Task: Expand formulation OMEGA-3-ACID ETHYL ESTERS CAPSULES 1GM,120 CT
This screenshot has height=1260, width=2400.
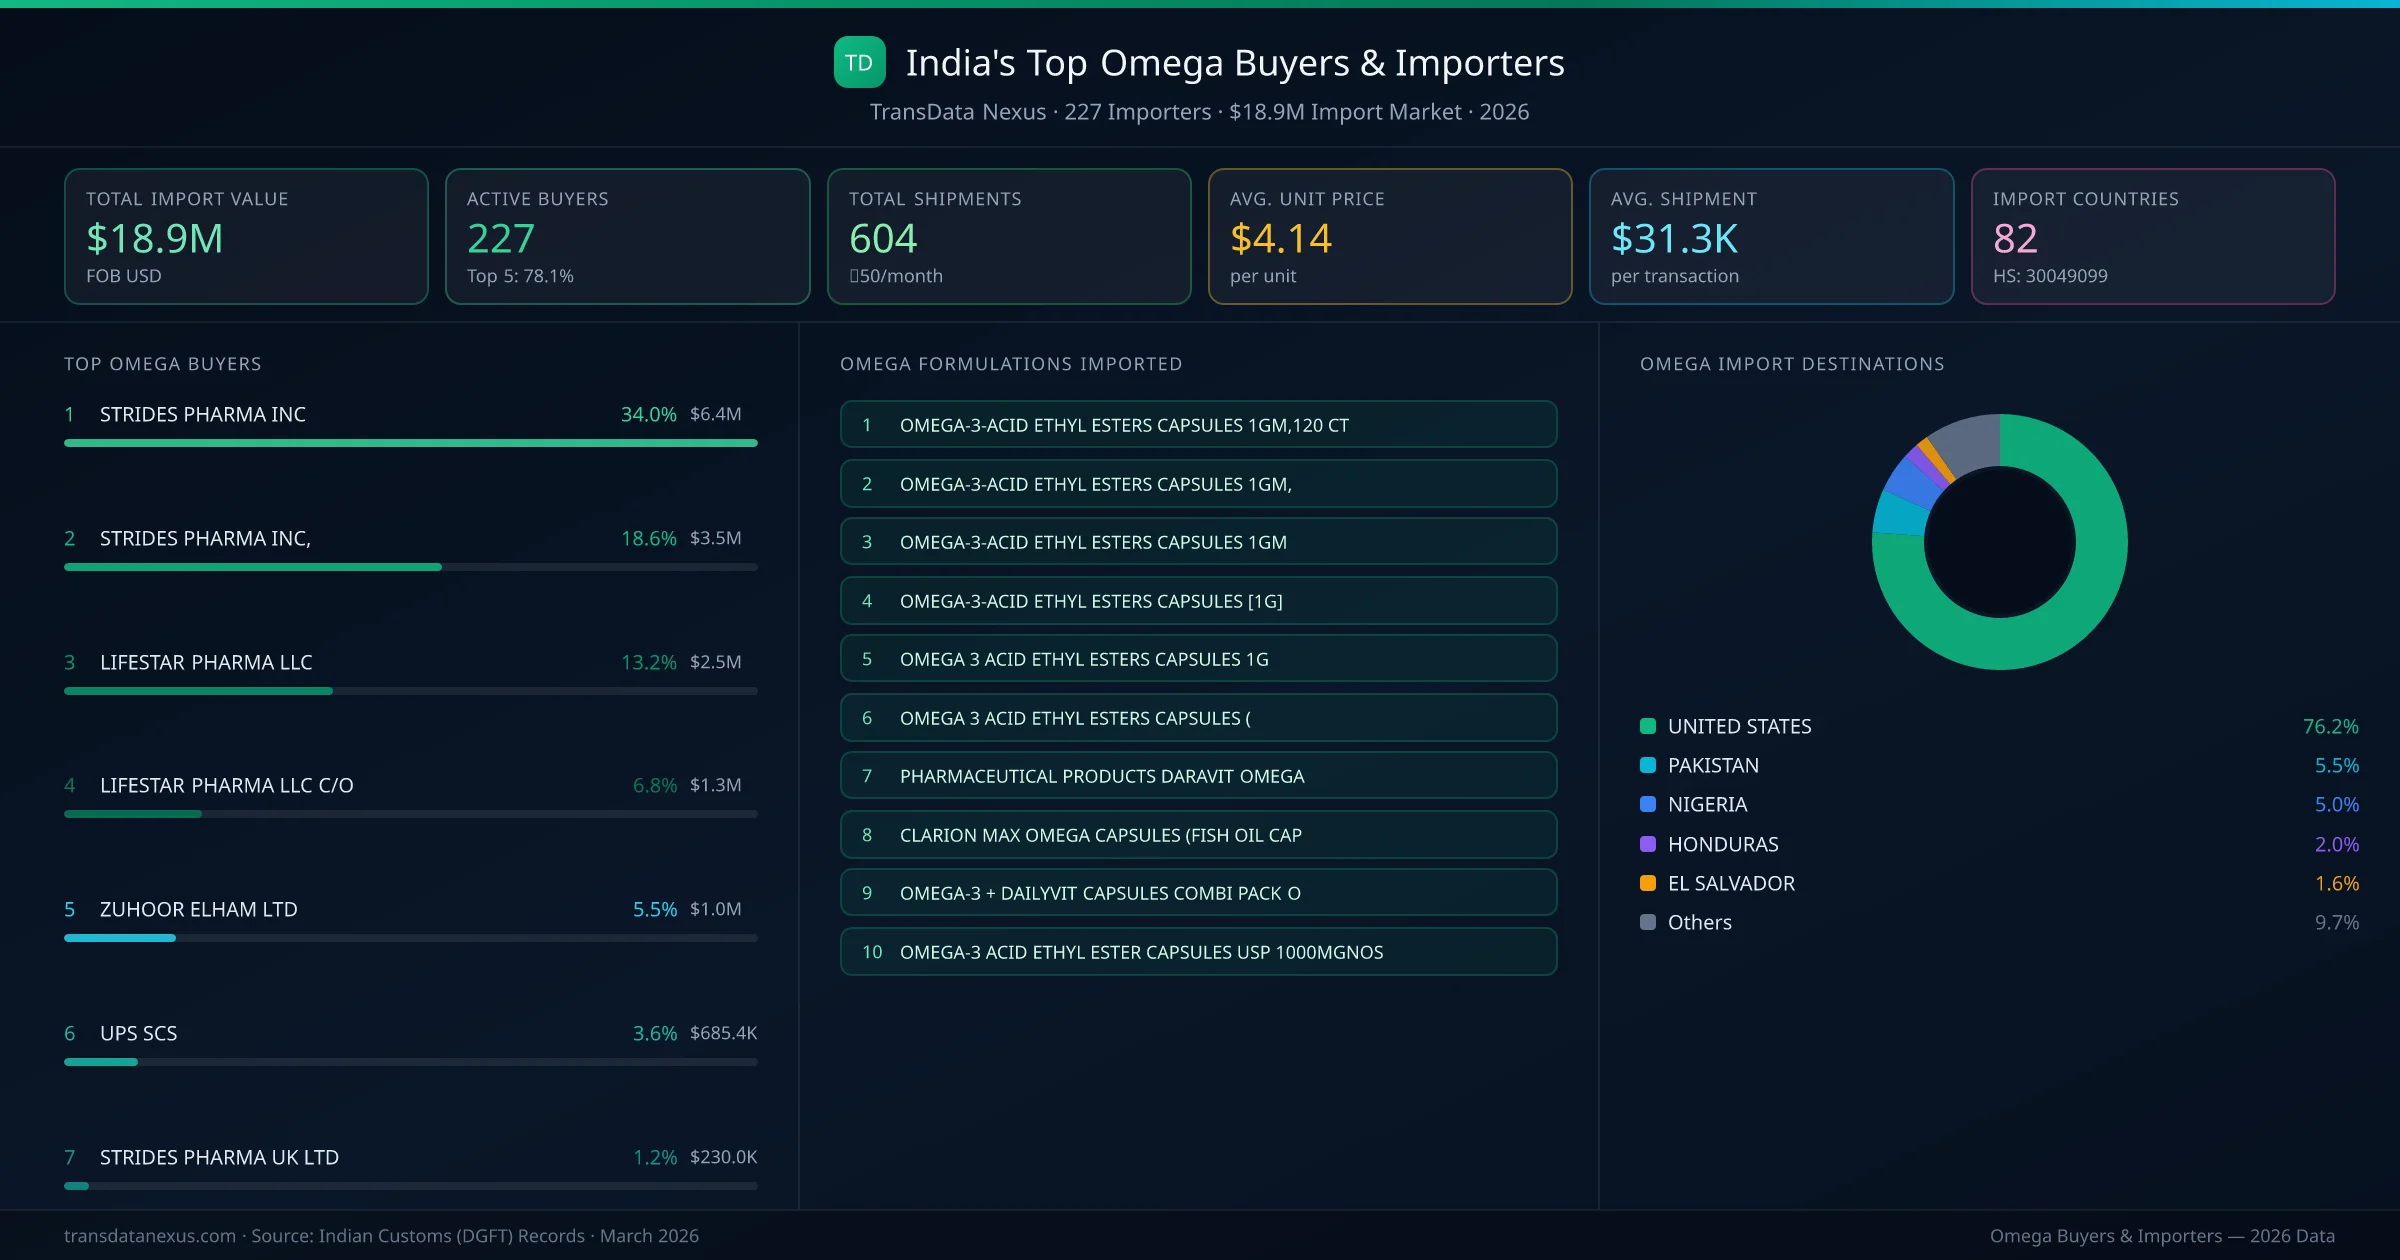Action: pyautogui.click(x=1198, y=424)
